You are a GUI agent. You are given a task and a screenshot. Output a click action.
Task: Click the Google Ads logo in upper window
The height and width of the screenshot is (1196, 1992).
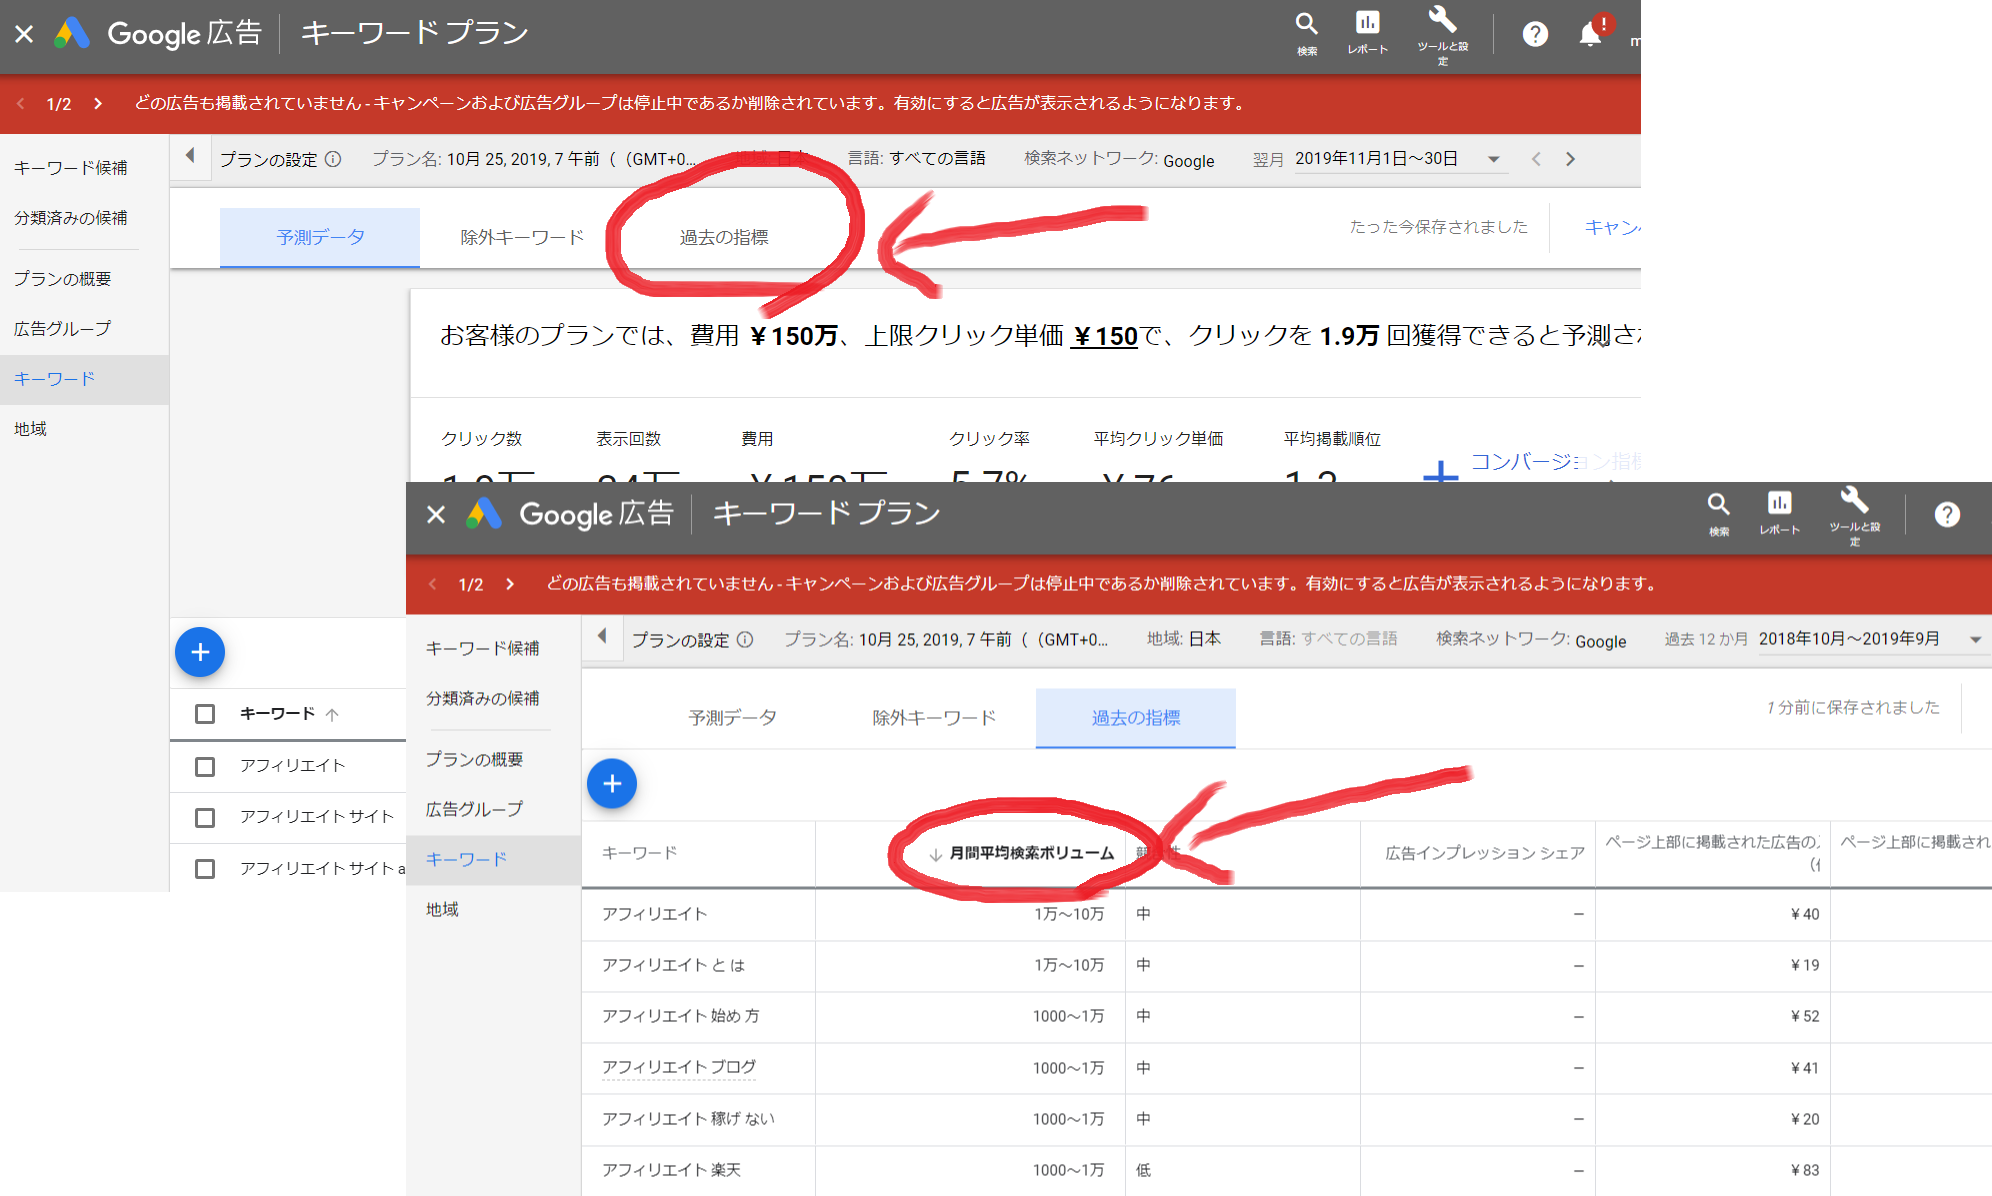(72, 34)
